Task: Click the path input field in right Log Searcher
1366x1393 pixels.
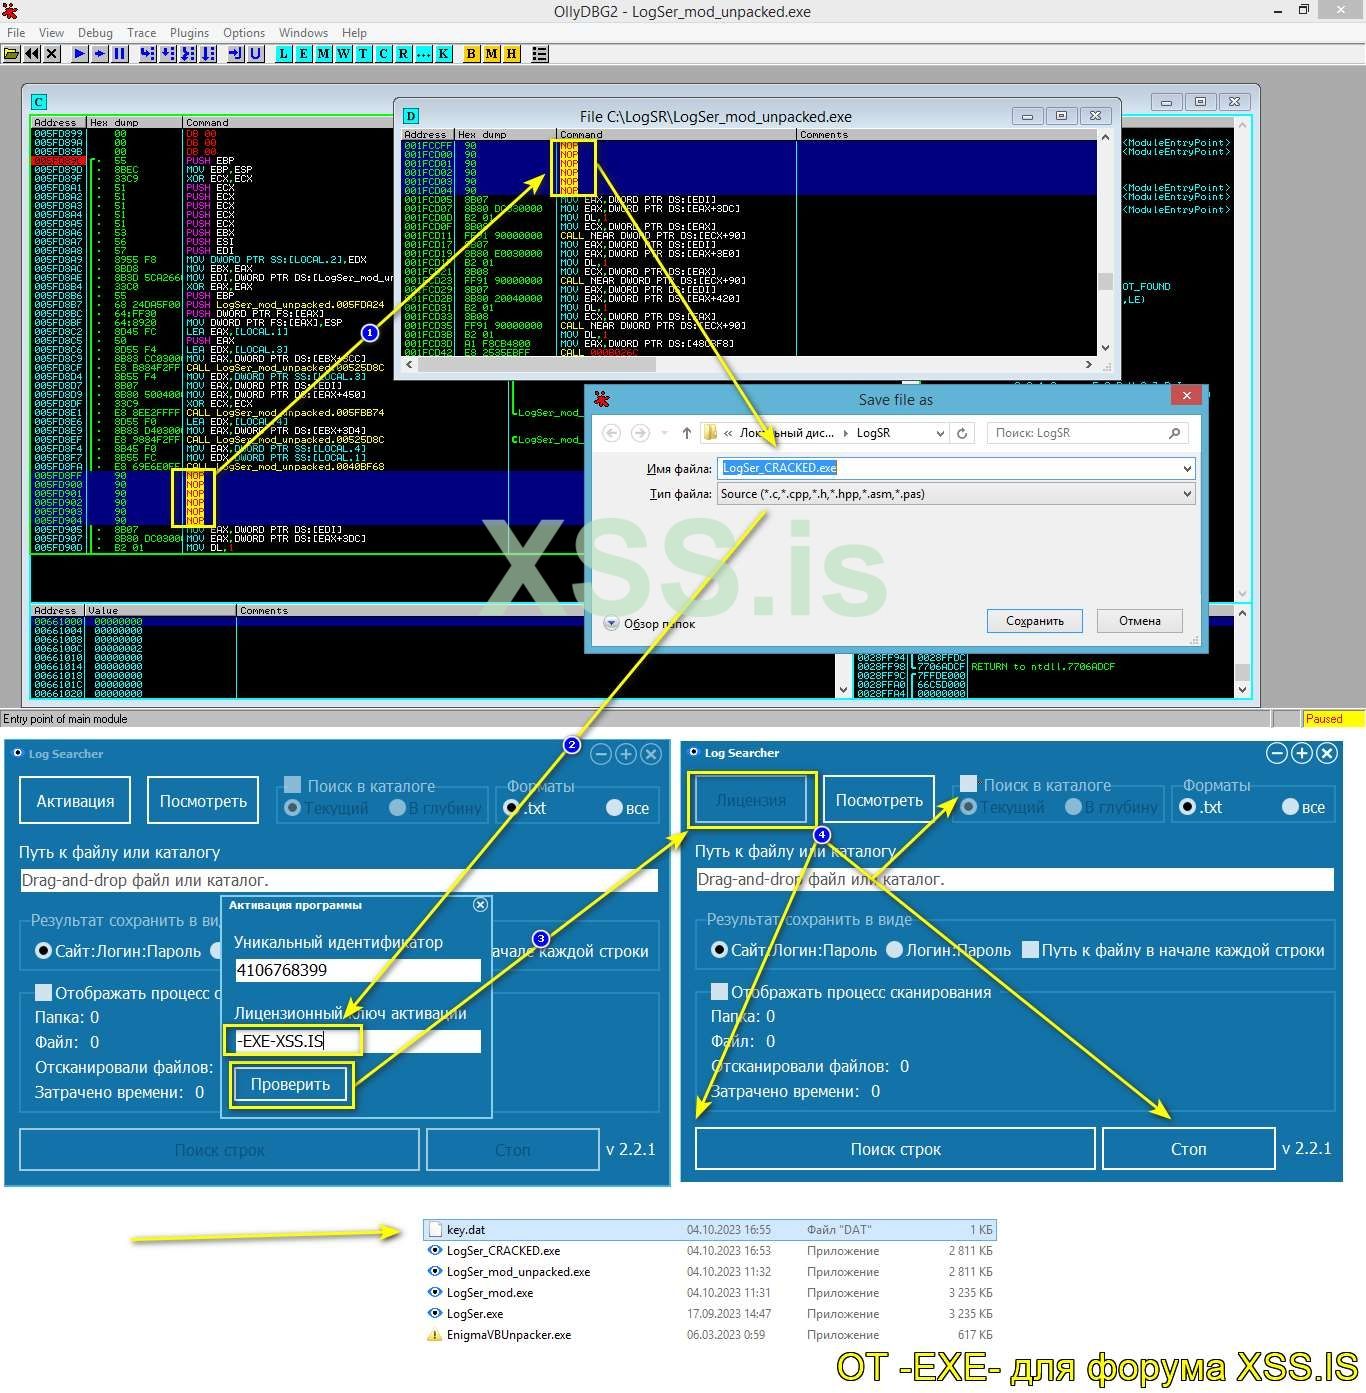Action: point(1015,879)
